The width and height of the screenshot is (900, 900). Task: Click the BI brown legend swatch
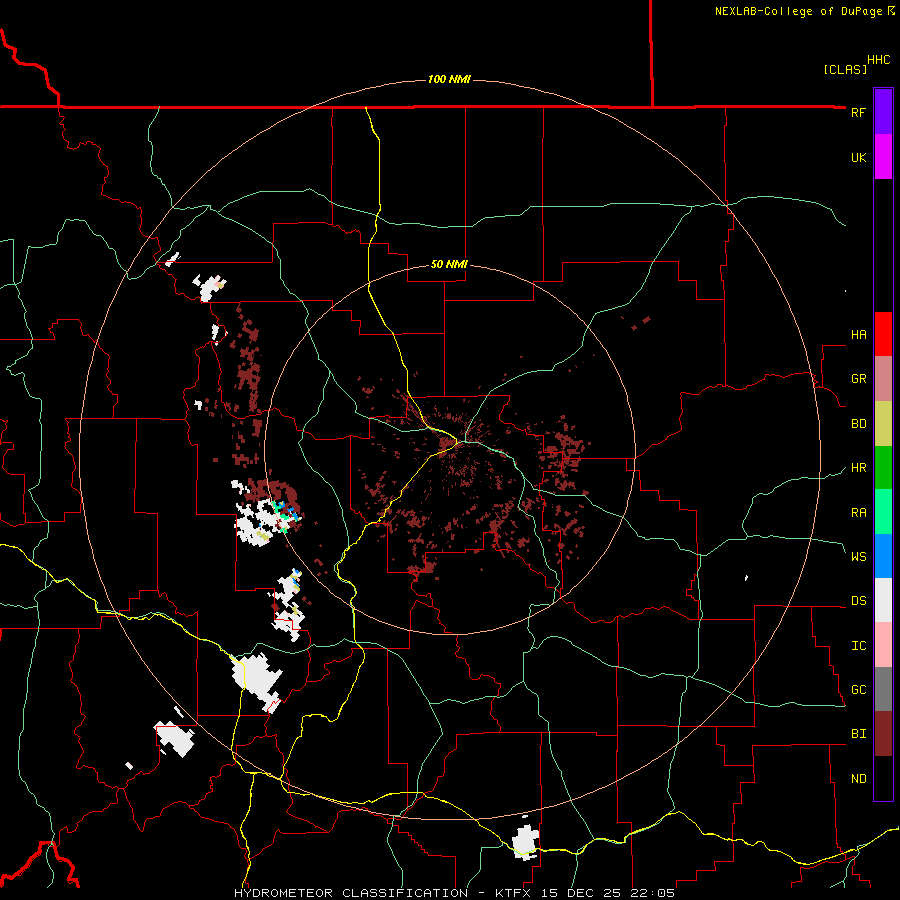[883, 734]
